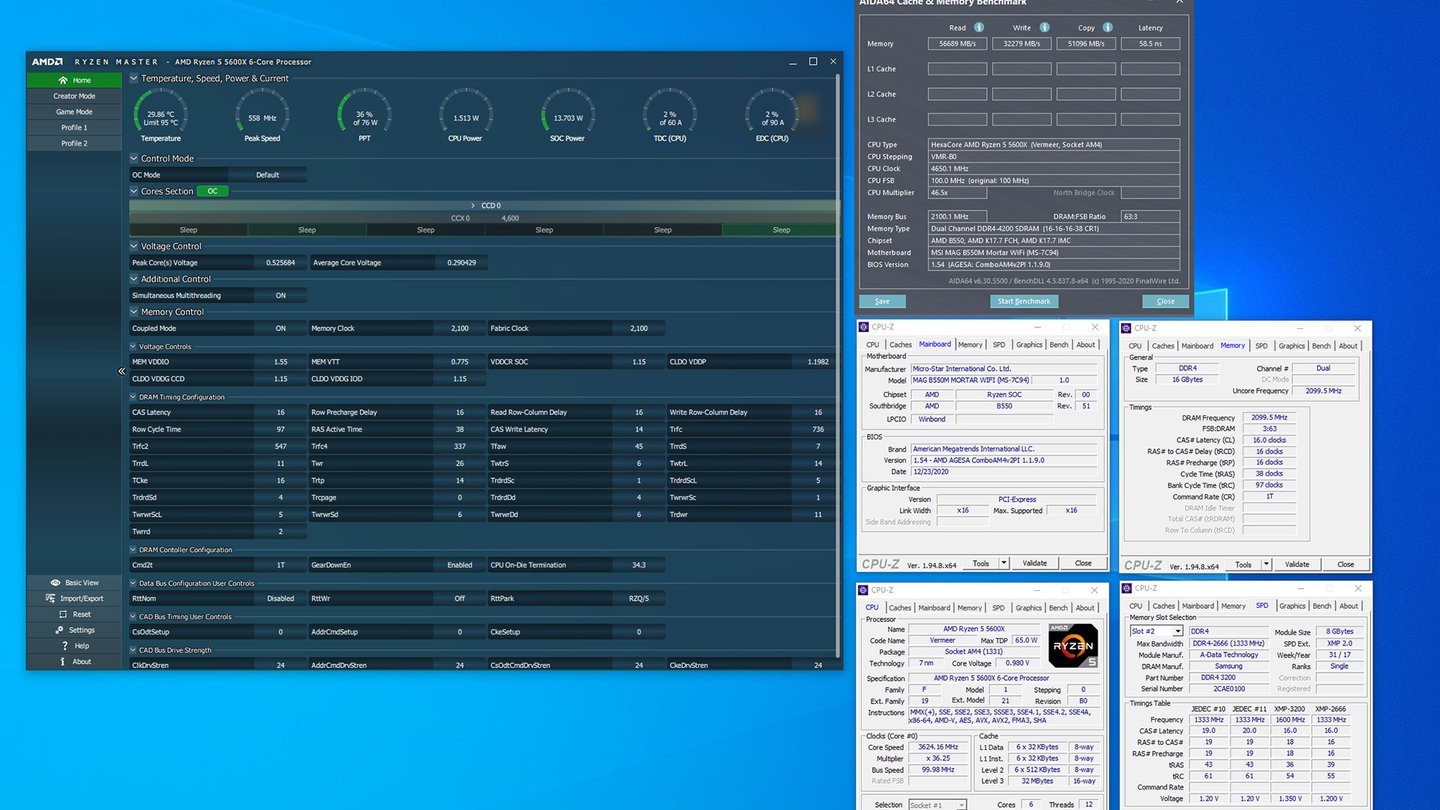This screenshot has width=1440, height=810.
Task: Click the About info icon in sidebar
Action: pos(62,661)
